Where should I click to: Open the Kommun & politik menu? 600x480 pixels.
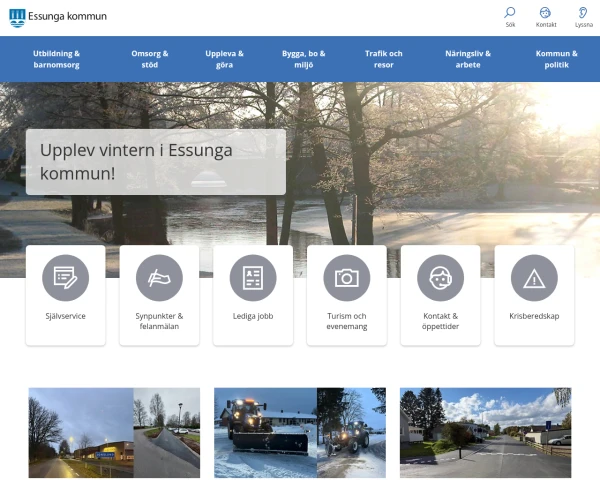coord(556,59)
